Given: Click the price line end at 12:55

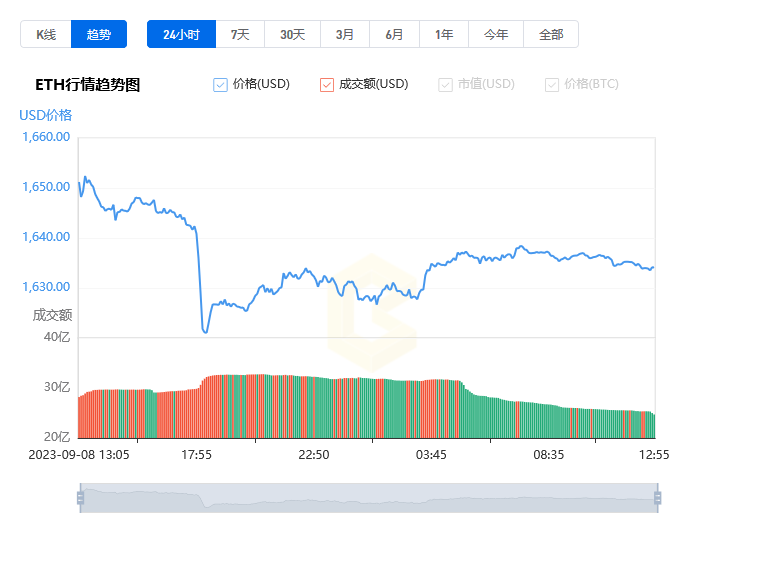Looking at the screenshot, I should coord(653,268).
